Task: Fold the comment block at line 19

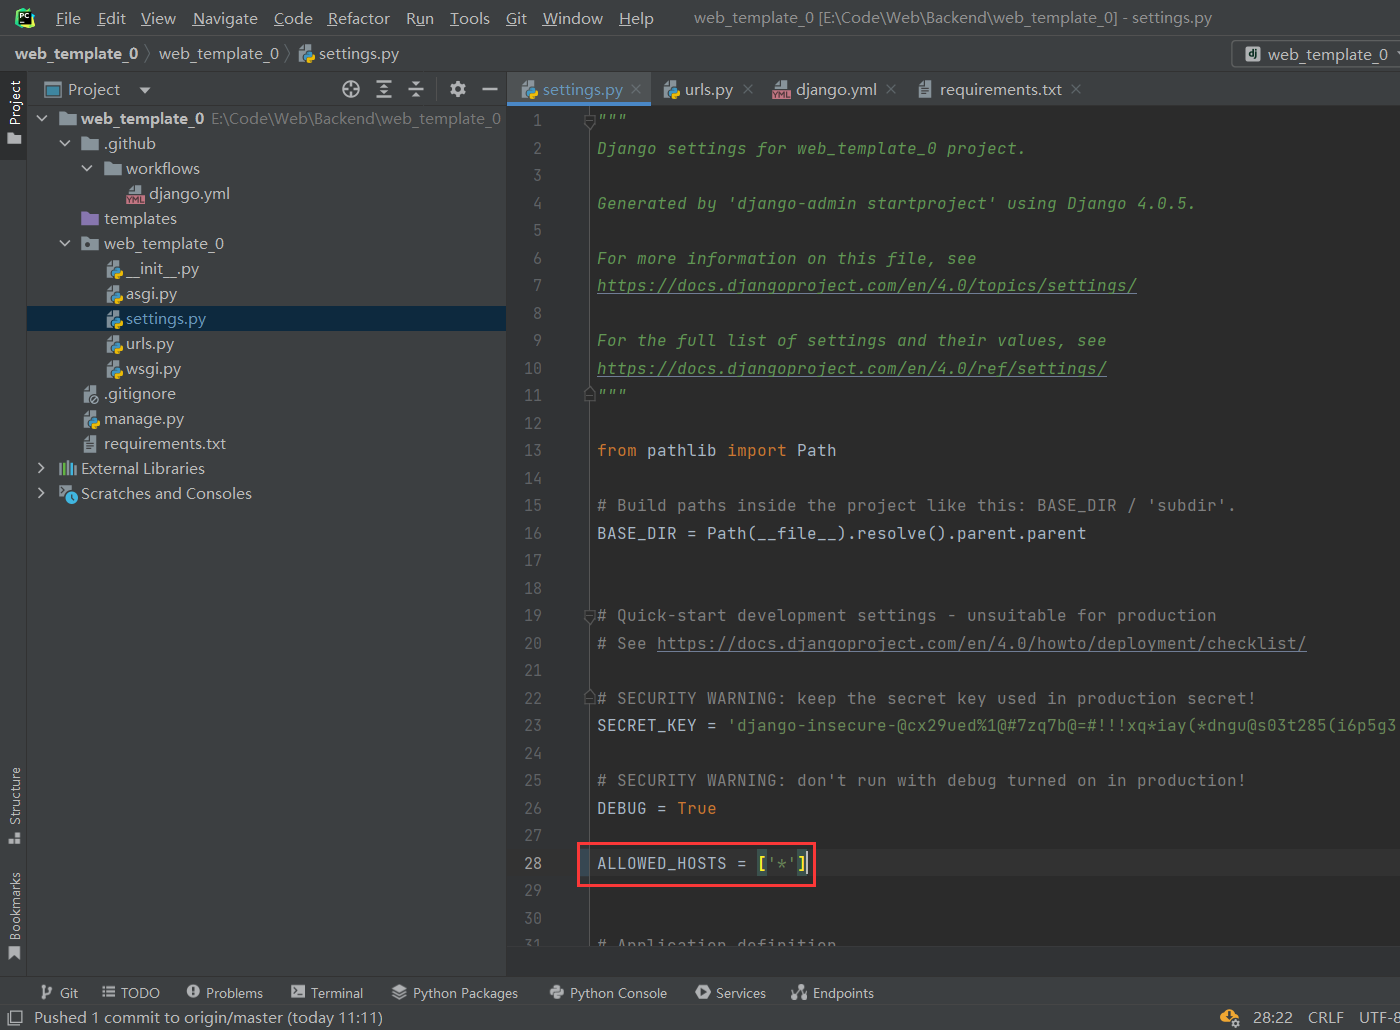Action: pos(589,616)
